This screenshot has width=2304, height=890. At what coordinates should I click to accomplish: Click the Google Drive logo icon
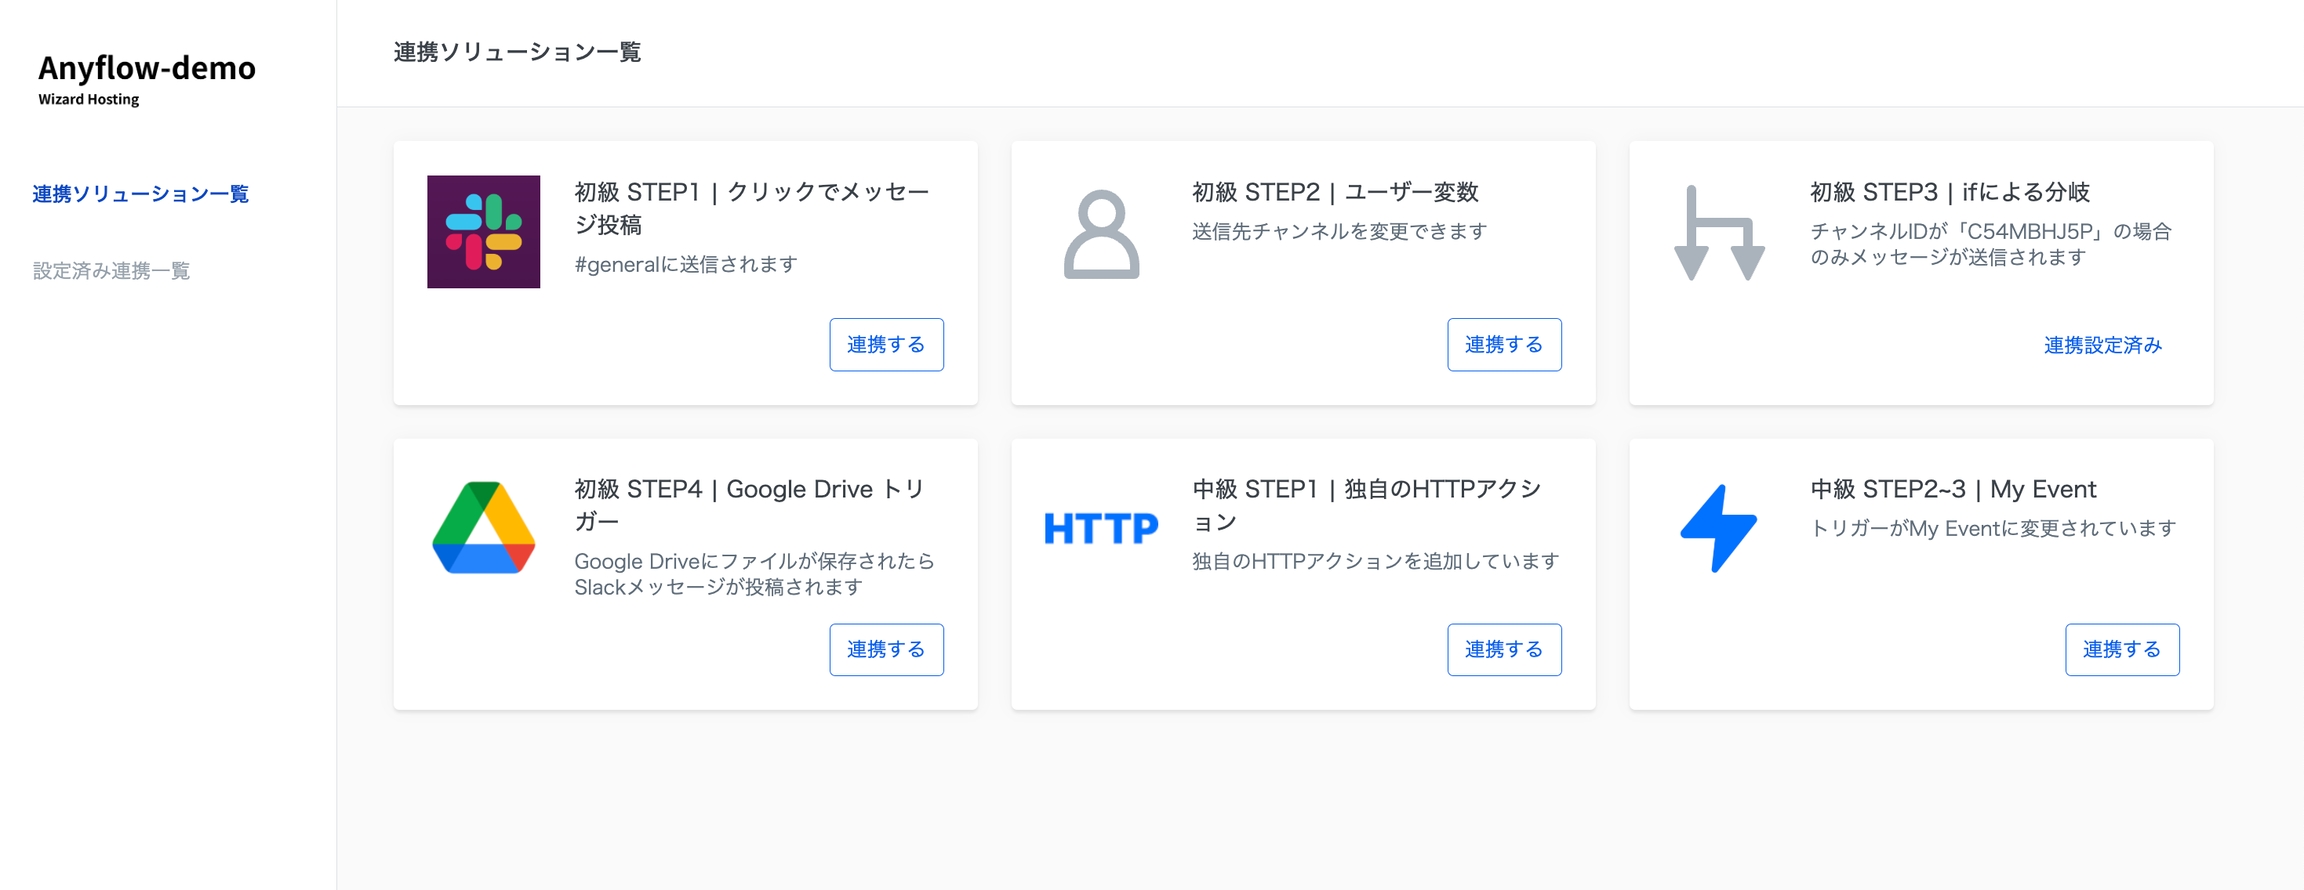pyautogui.click(x=483, y=528)
